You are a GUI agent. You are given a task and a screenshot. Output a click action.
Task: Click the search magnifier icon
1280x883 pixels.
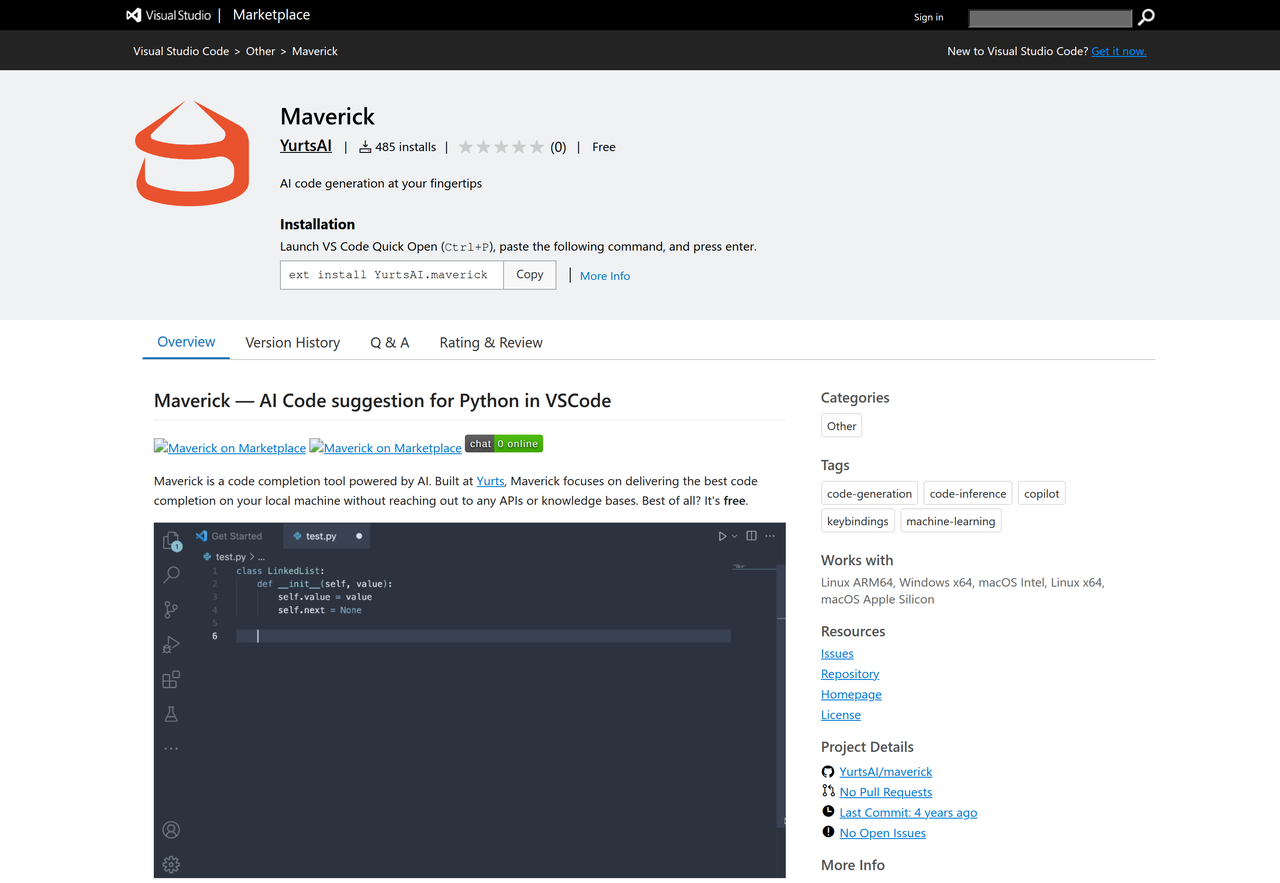click(x=1146, y=17)
